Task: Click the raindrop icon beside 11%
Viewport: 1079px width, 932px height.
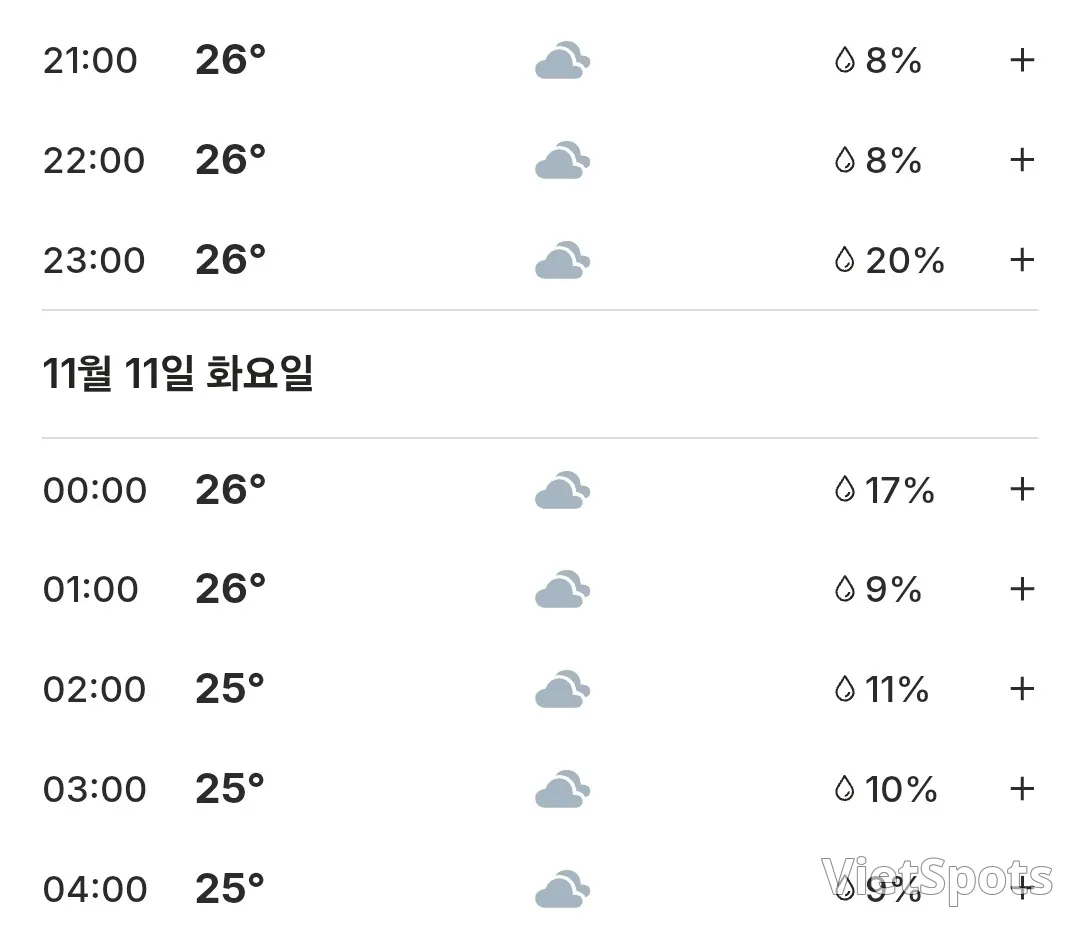Action: [844, 689]
